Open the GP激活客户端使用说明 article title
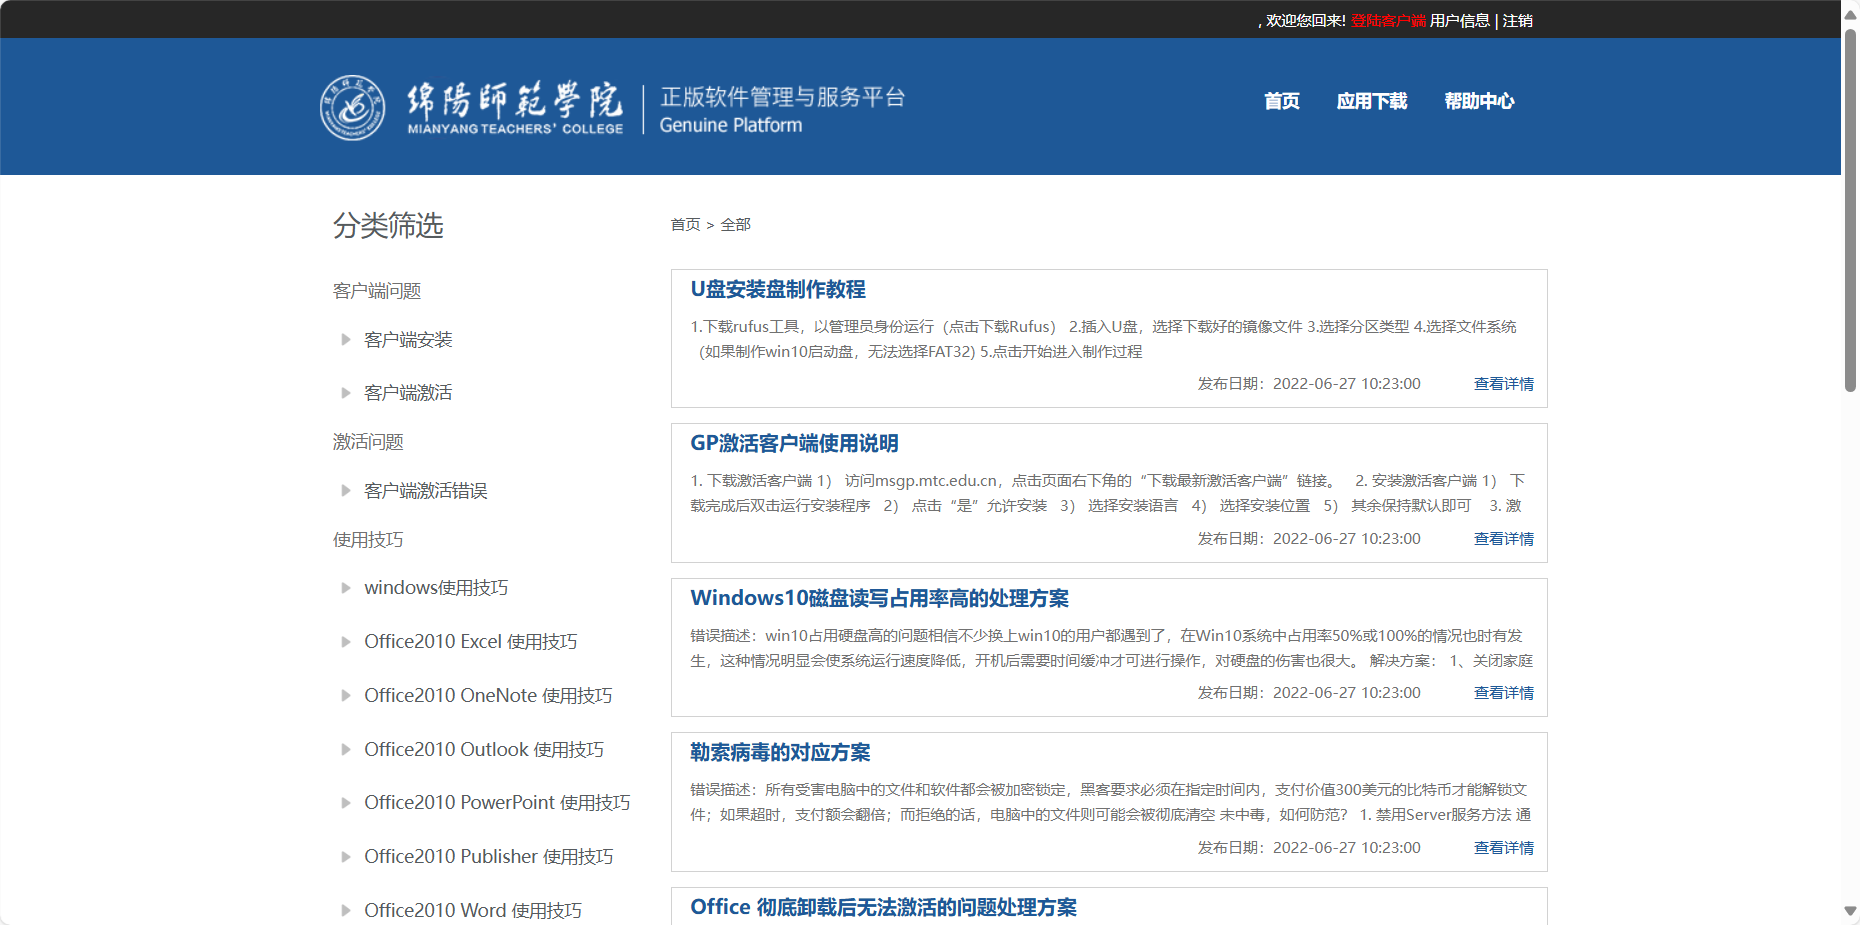 [x=794, y=444]
